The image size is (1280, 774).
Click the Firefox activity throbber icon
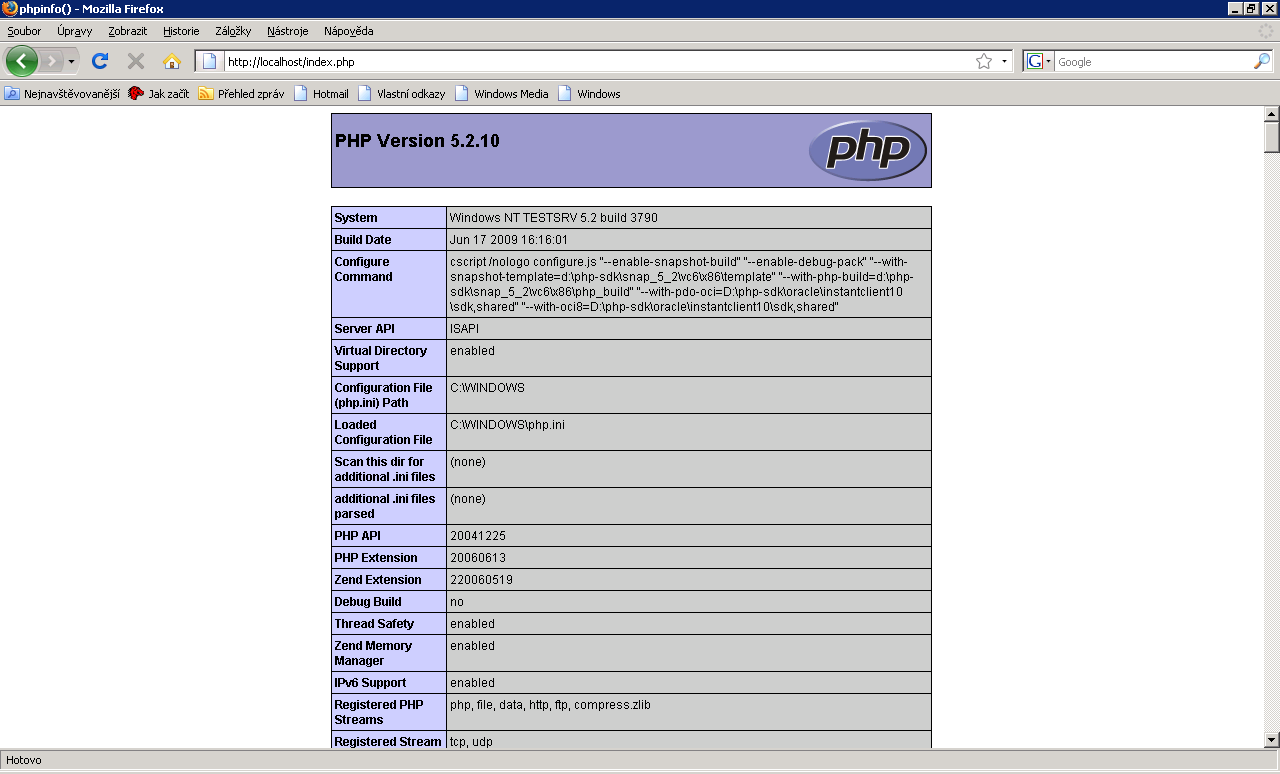[1266, 31]
